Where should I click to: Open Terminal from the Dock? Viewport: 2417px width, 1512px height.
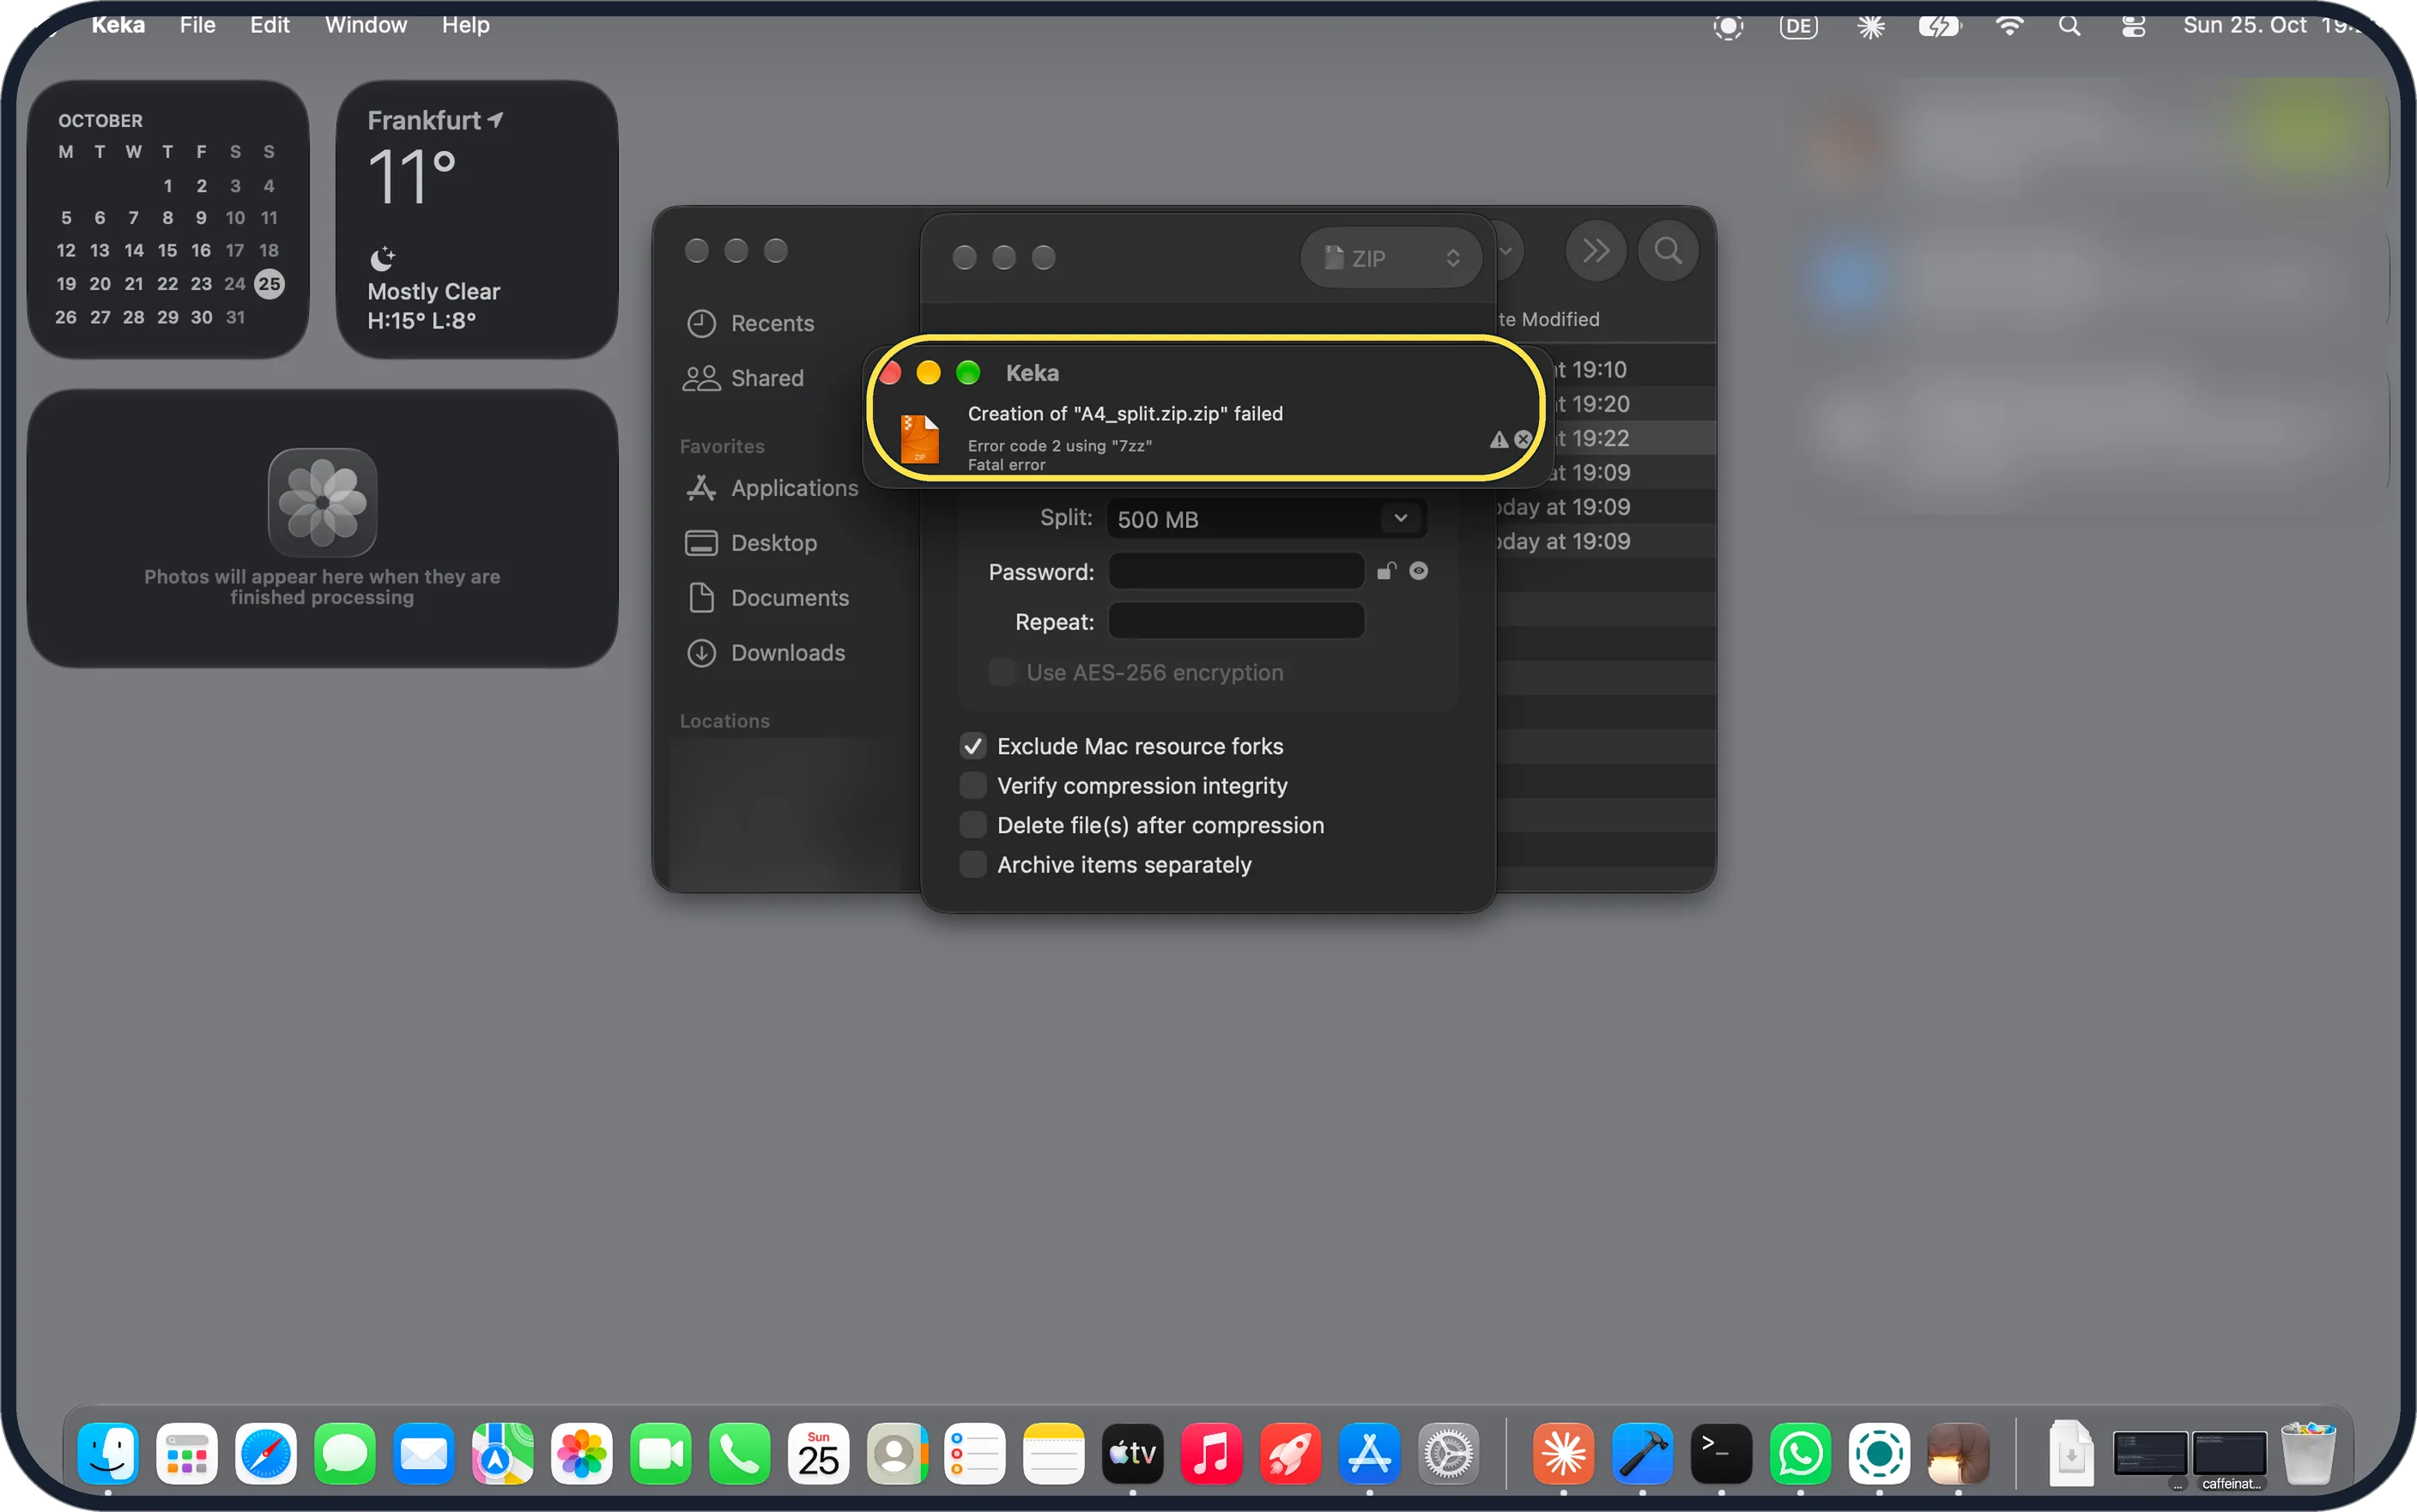click(1722, 1453)
